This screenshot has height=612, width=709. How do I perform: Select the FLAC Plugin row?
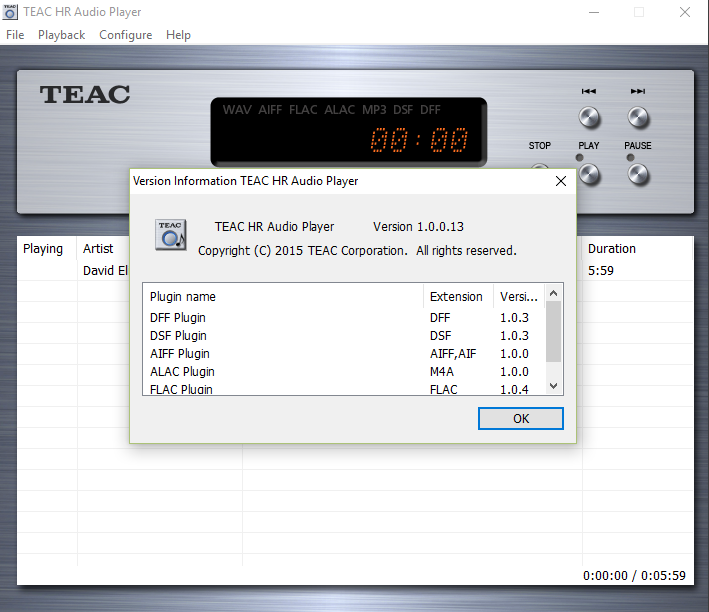tap(344, 389)
